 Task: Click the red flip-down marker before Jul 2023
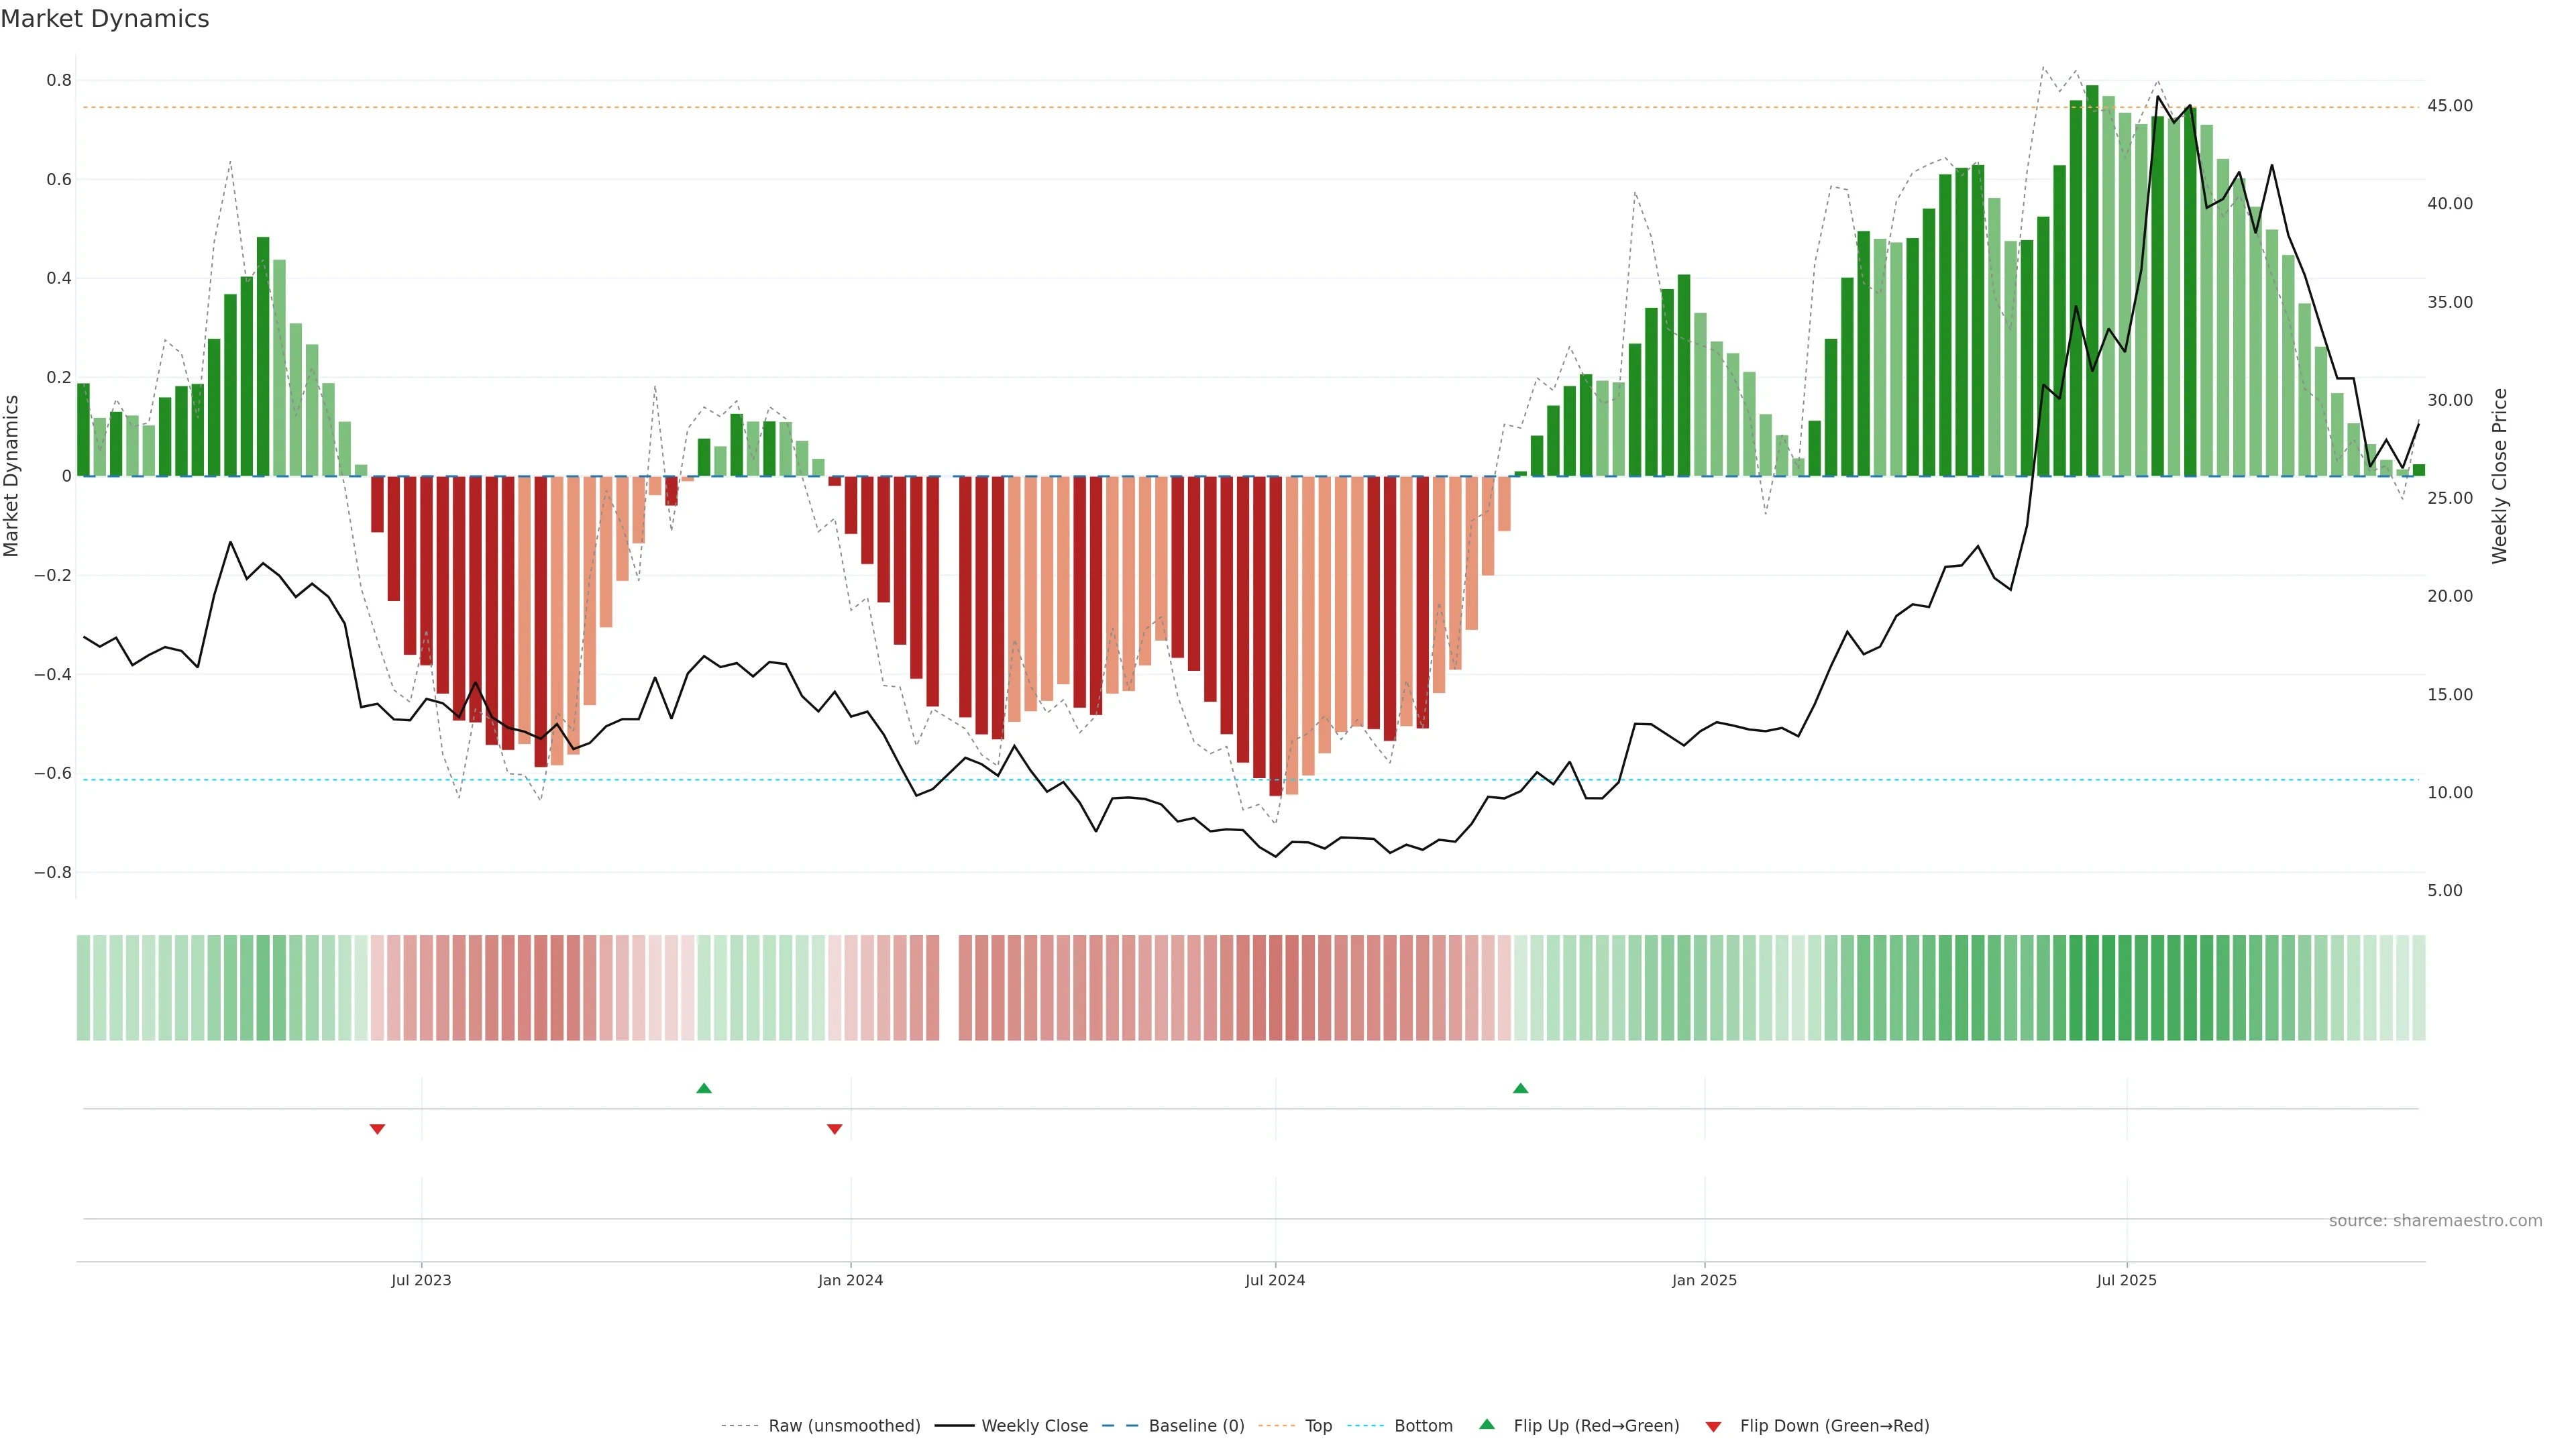point(377,1129)
